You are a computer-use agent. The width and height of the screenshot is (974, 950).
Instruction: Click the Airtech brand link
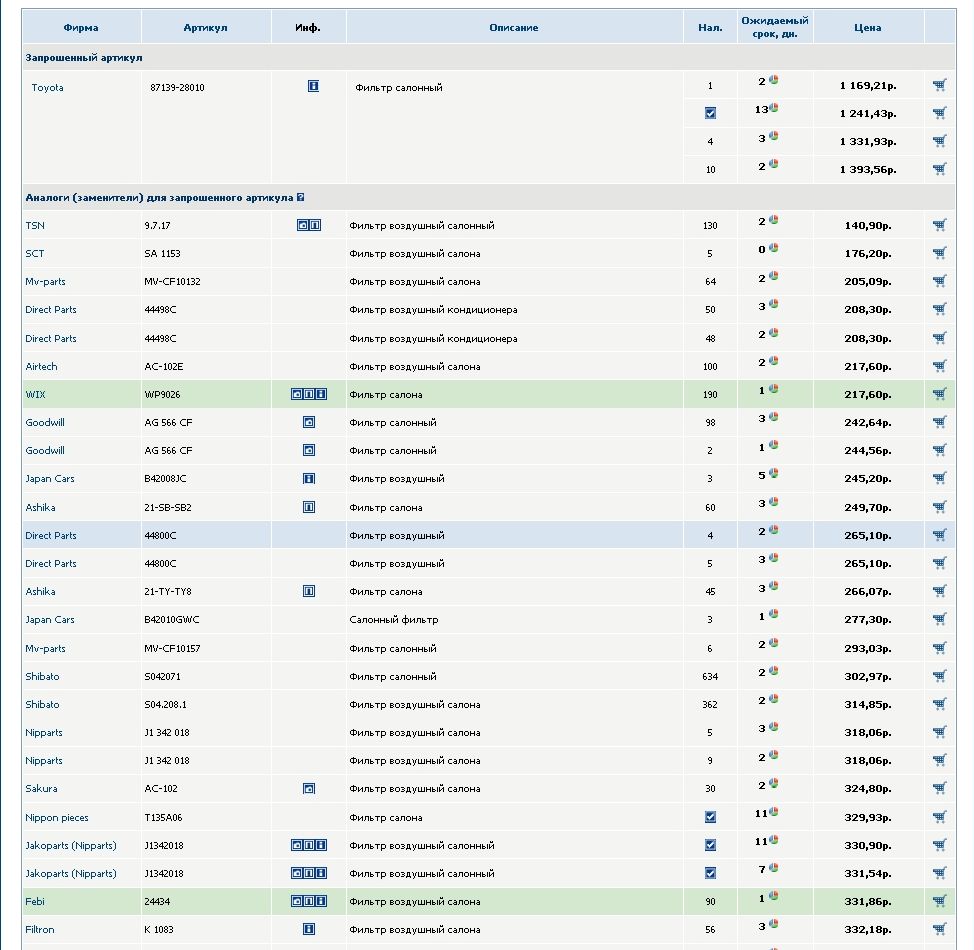click(x=41, y=367)
